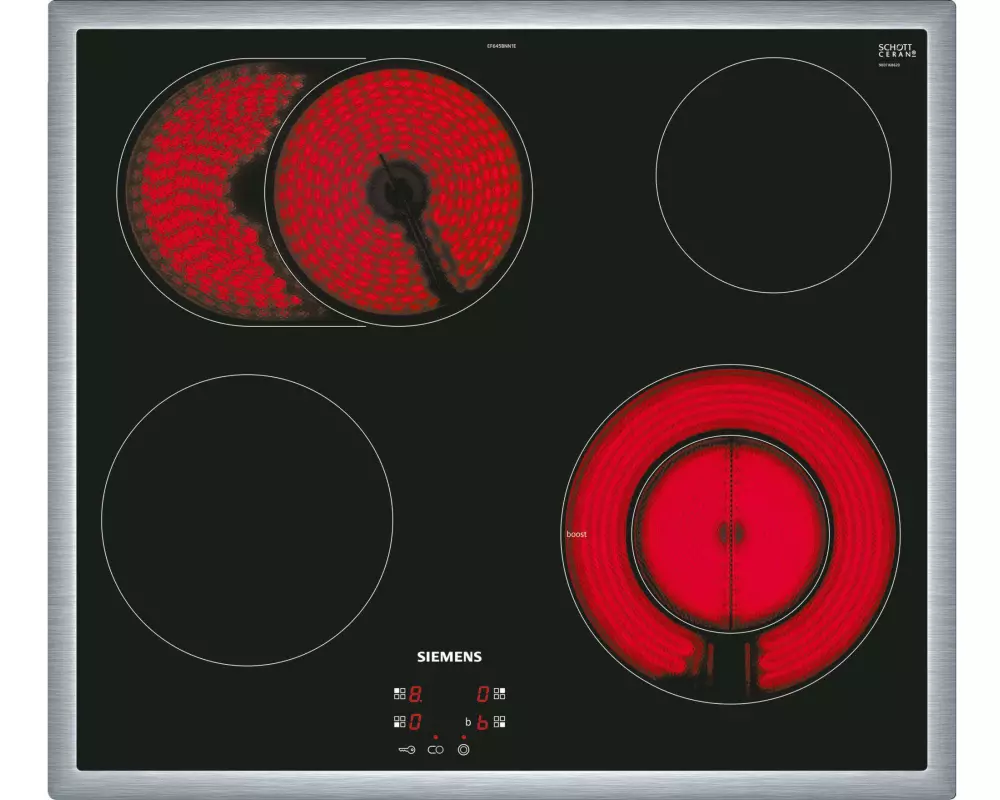Tap the oval extended zone icon
Viewport: 1000px width, 800px height.
(435, 749)
